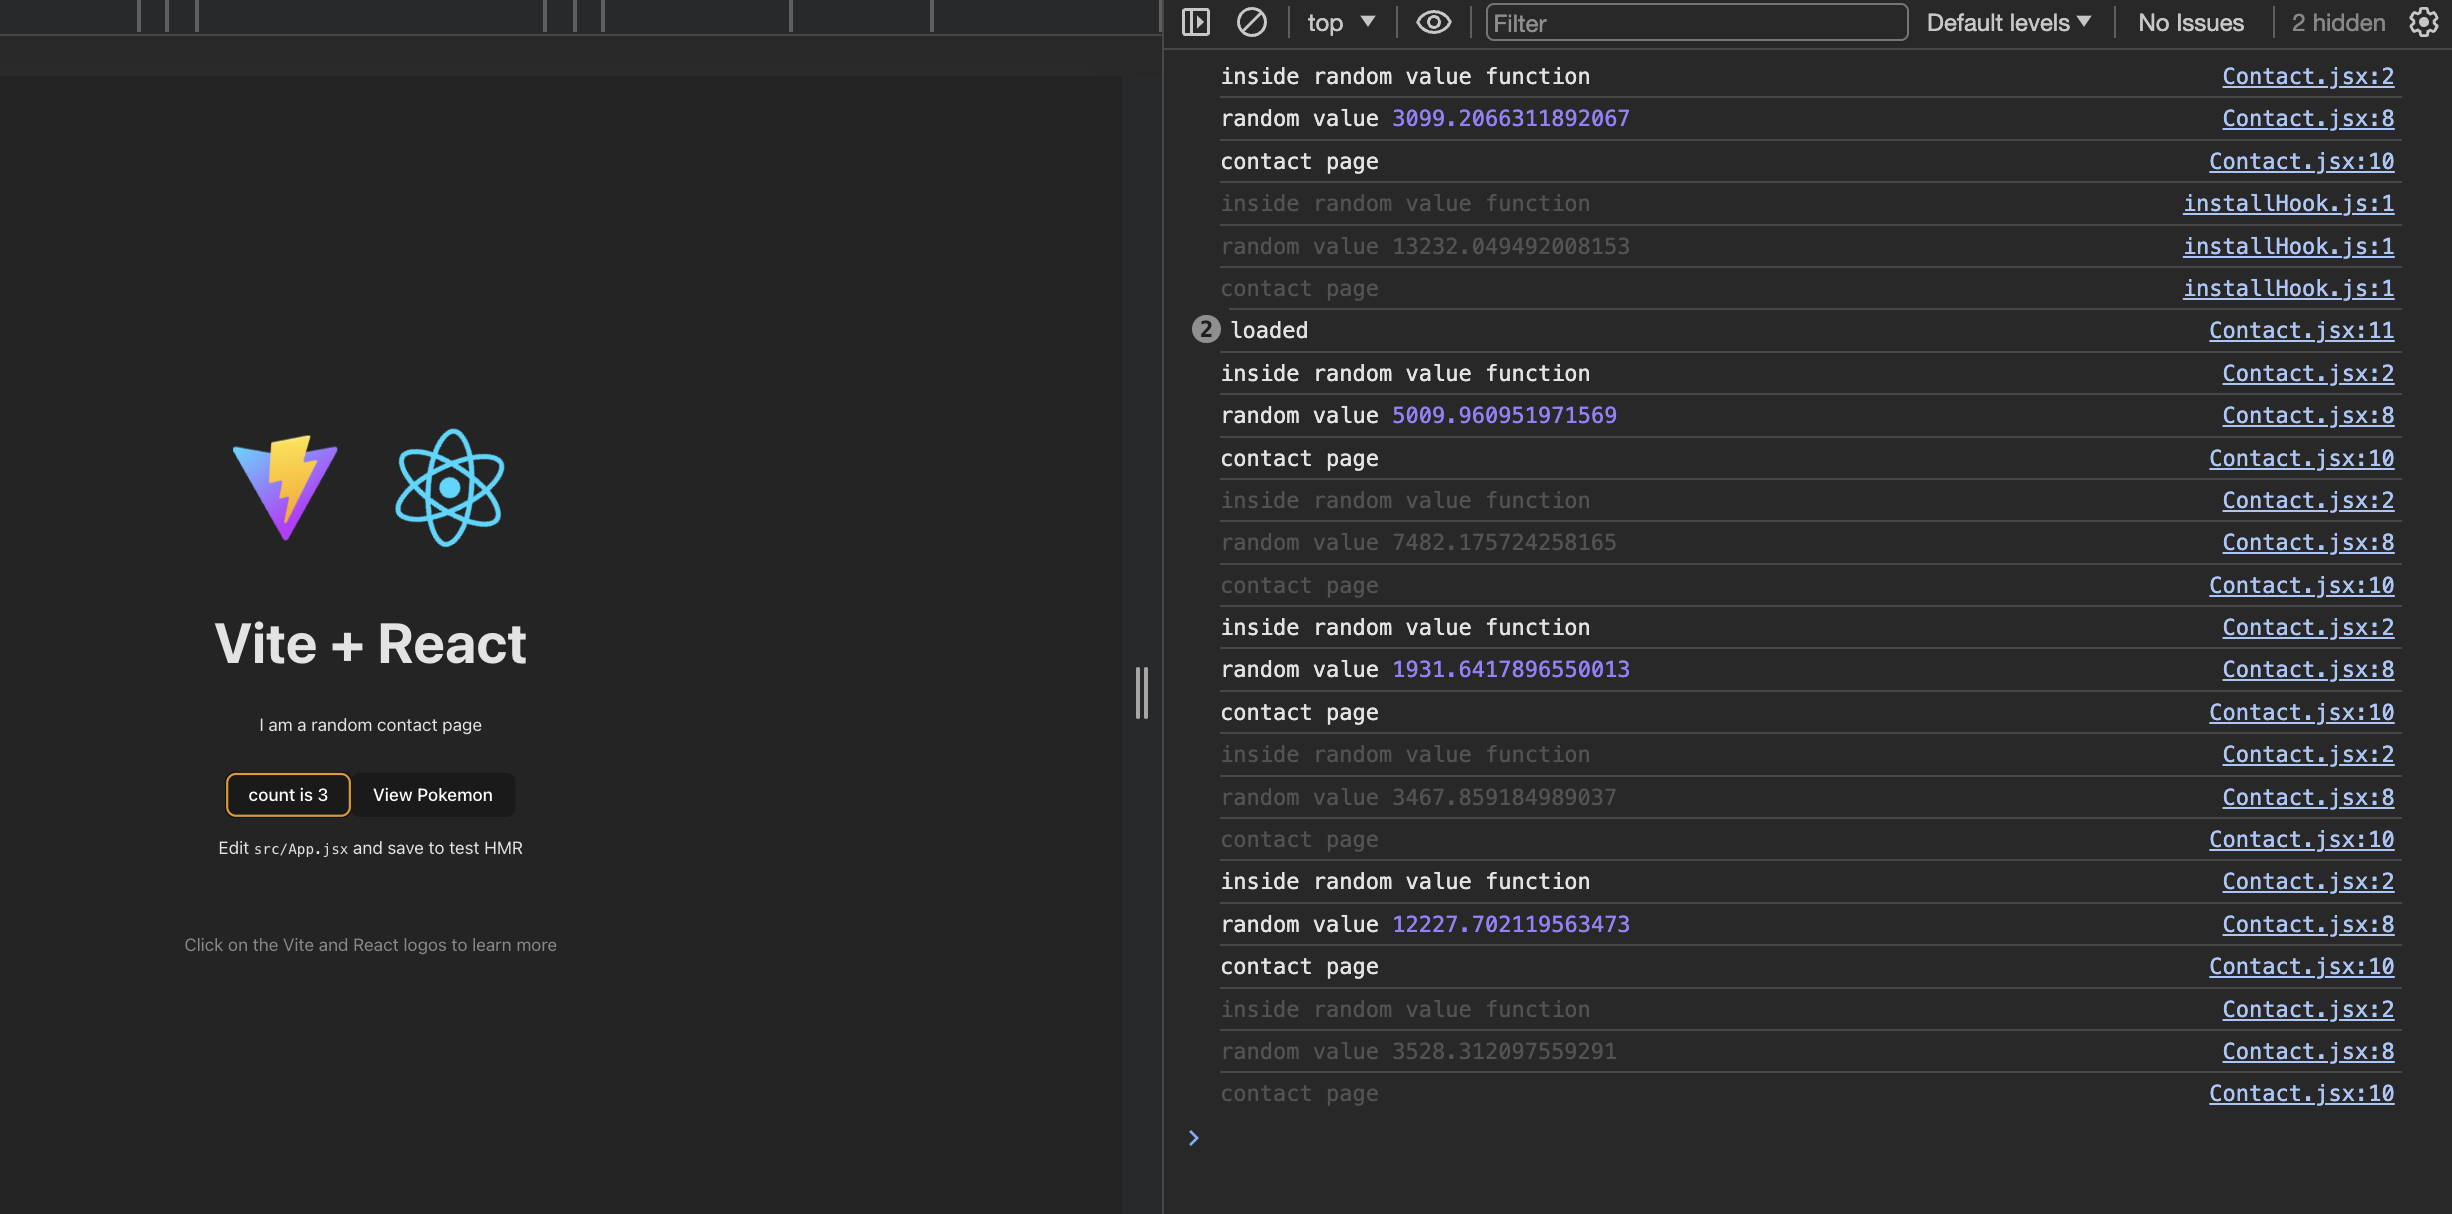Click the '2 hidden' messages label
Screen dimensions: 2452x1214
pyautogui.click(x=2337, y=22)
